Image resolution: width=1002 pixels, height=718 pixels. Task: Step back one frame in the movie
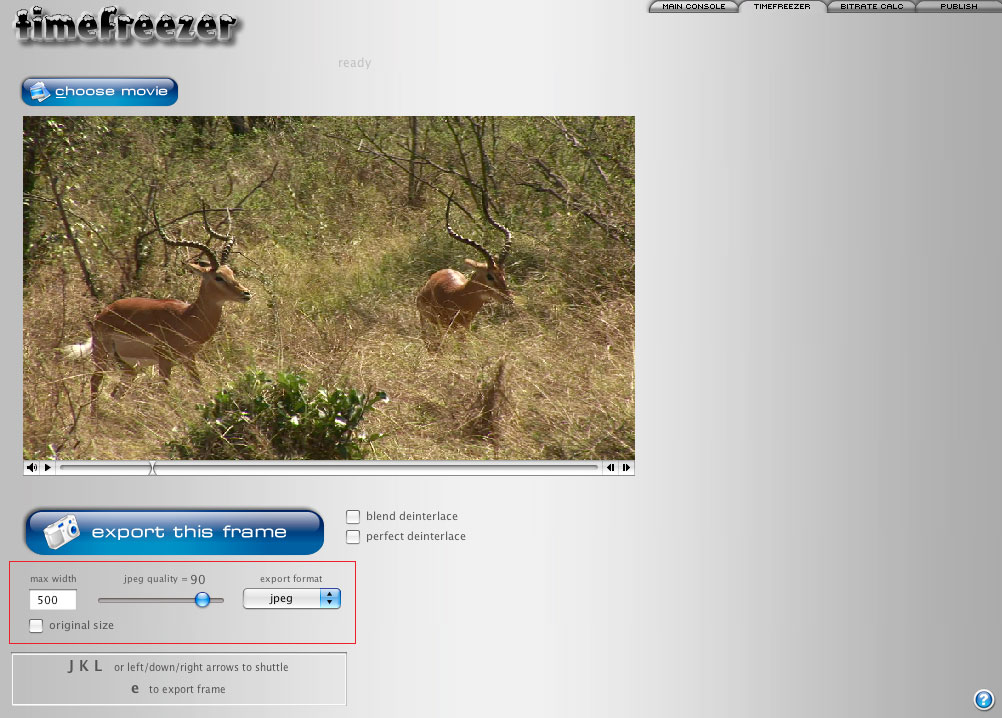tap(610, 467)
